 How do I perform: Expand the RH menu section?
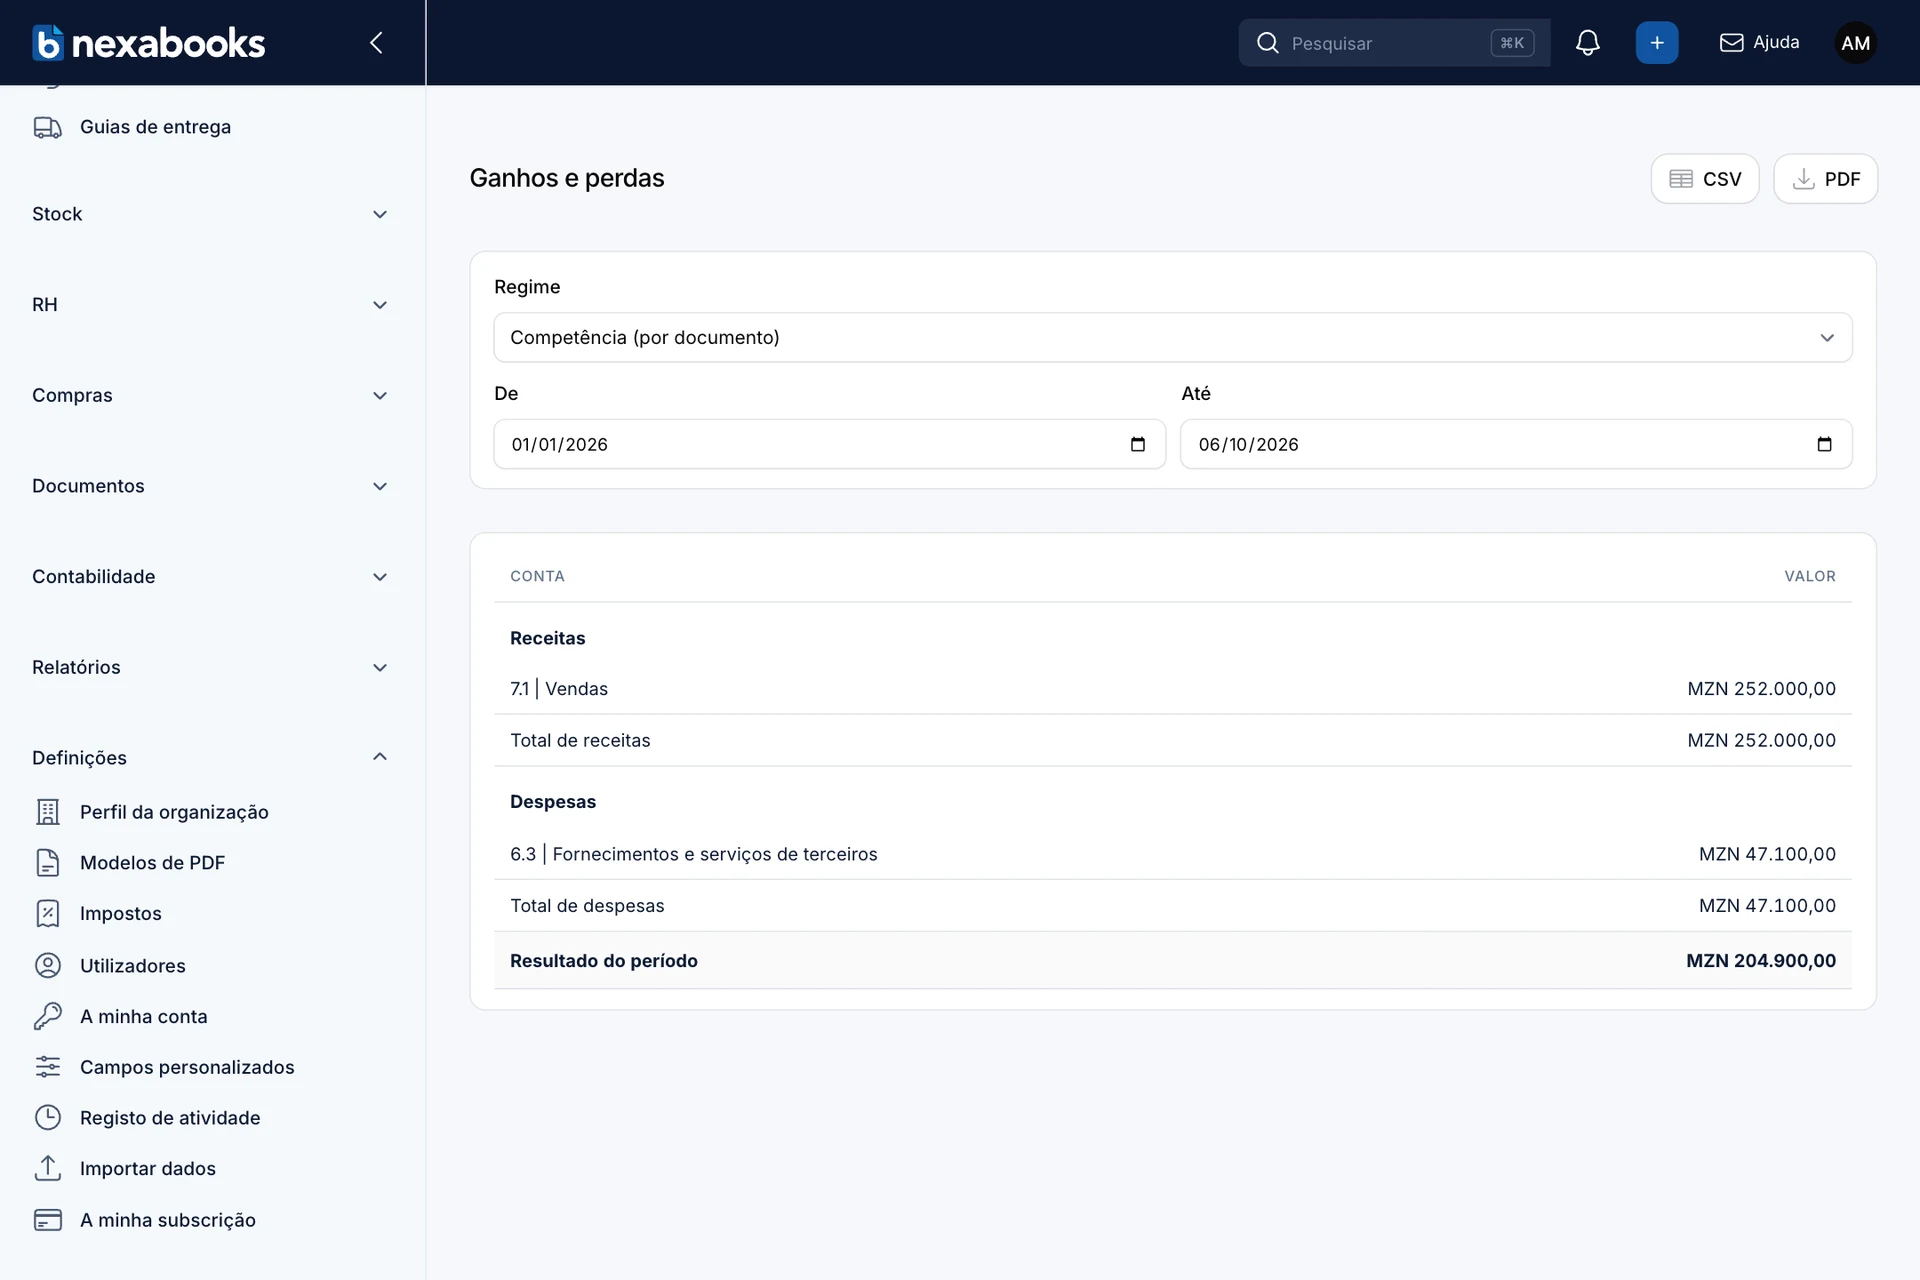210,305
